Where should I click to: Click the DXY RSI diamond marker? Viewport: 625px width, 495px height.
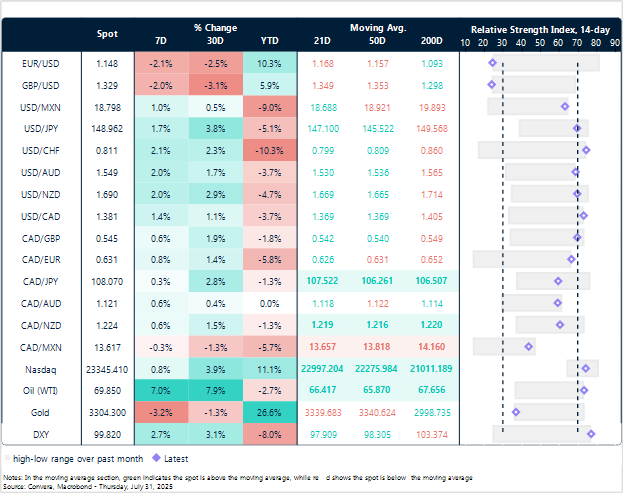[591, 433]
